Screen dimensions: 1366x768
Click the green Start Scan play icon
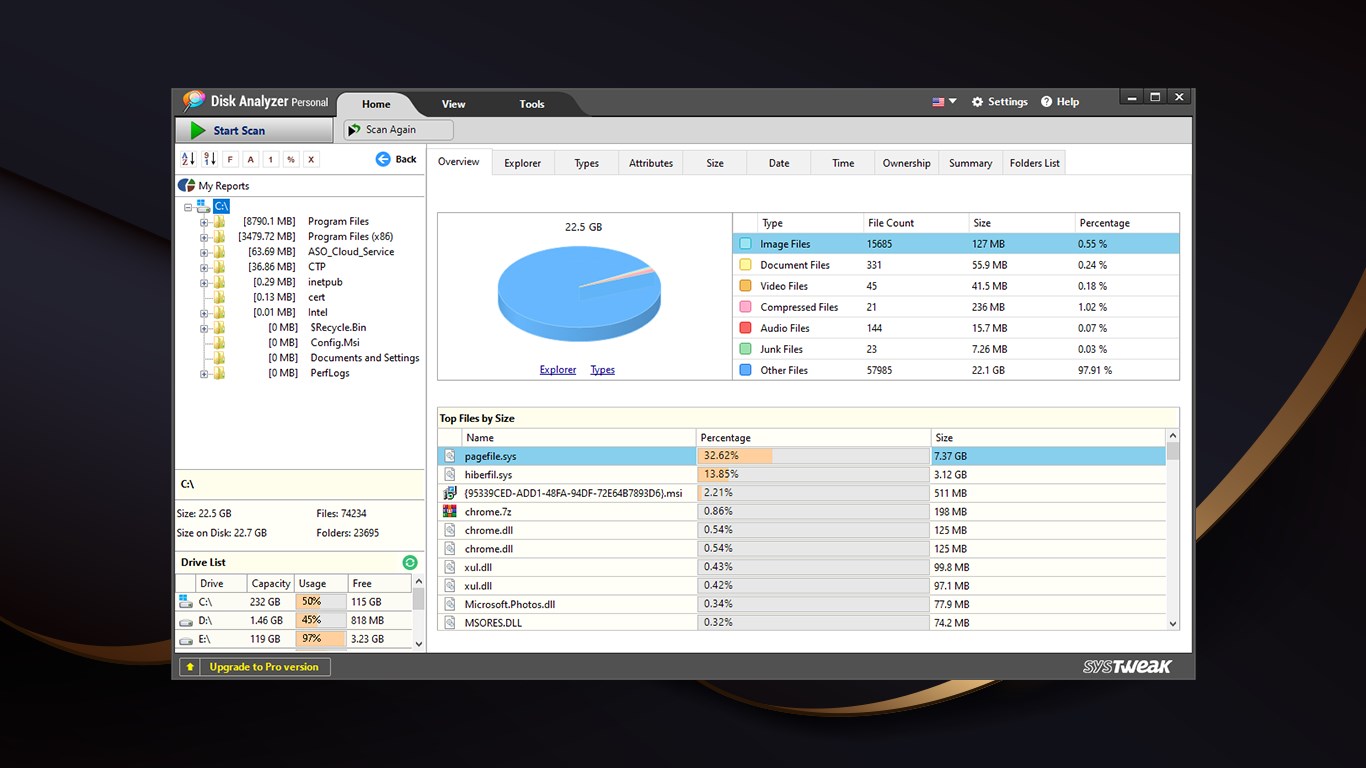coord(198,130)
